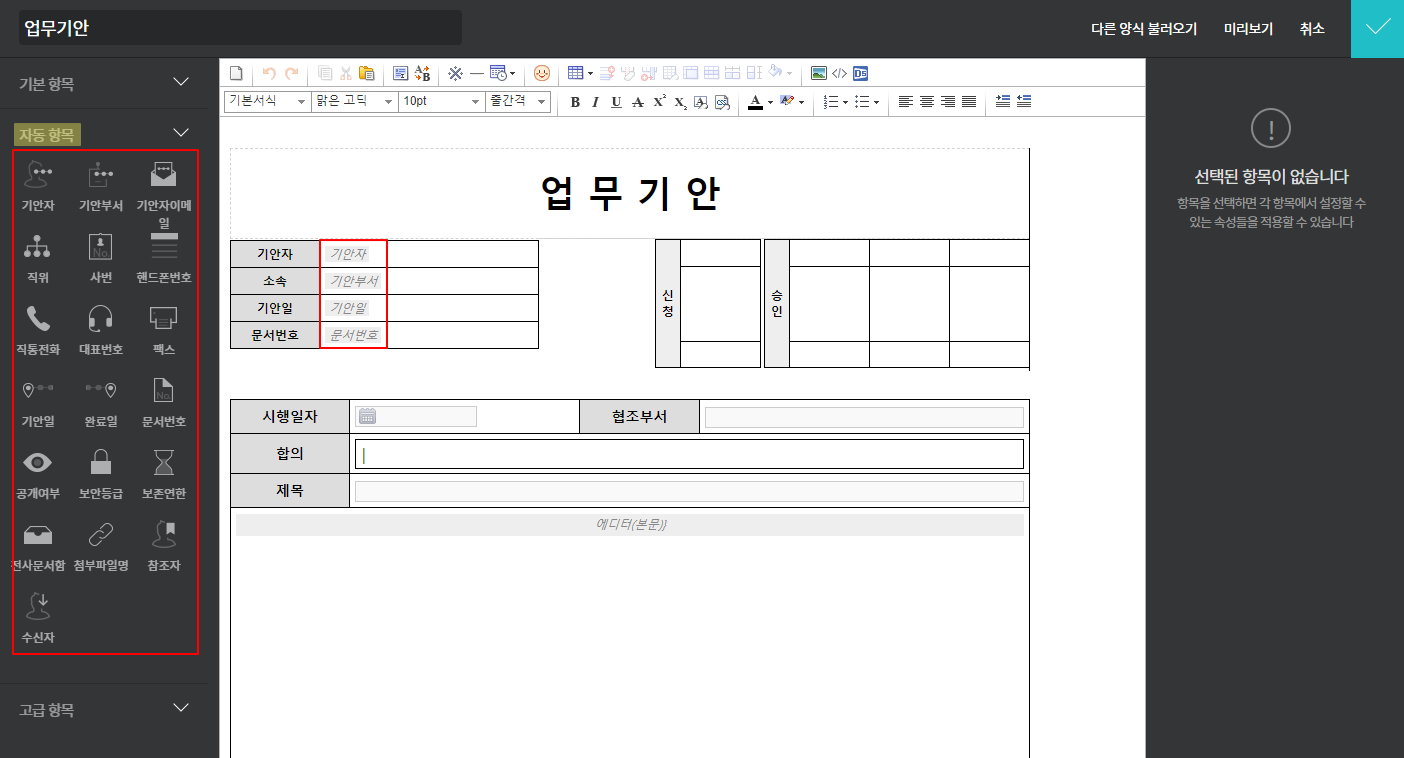Click the 협조부서 input field
Screen dimensions: 1404x758
tap(864, 417)
